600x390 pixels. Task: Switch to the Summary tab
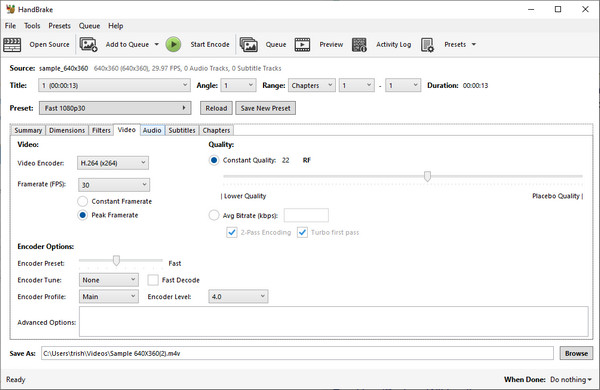click(28, 130)
